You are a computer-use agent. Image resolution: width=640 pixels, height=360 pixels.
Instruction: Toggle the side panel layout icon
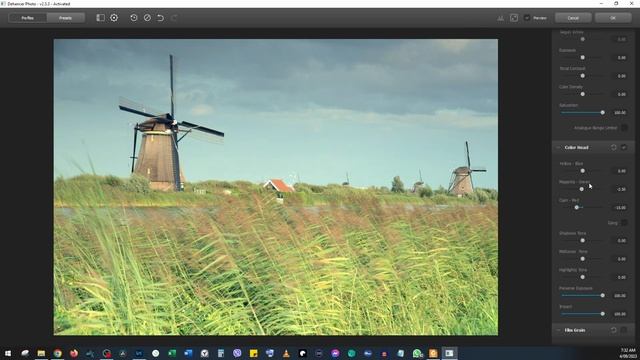click(x=100, y=18)
